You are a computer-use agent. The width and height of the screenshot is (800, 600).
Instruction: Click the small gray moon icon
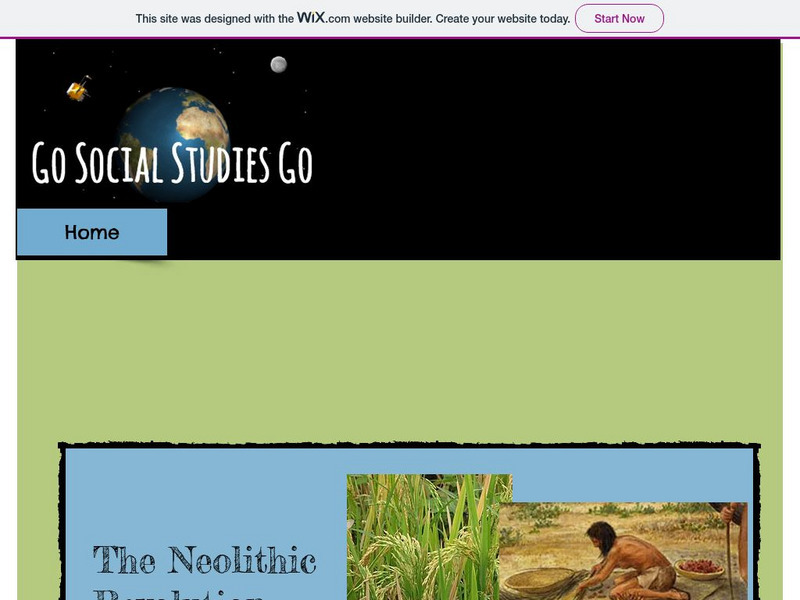click(278, 64)
